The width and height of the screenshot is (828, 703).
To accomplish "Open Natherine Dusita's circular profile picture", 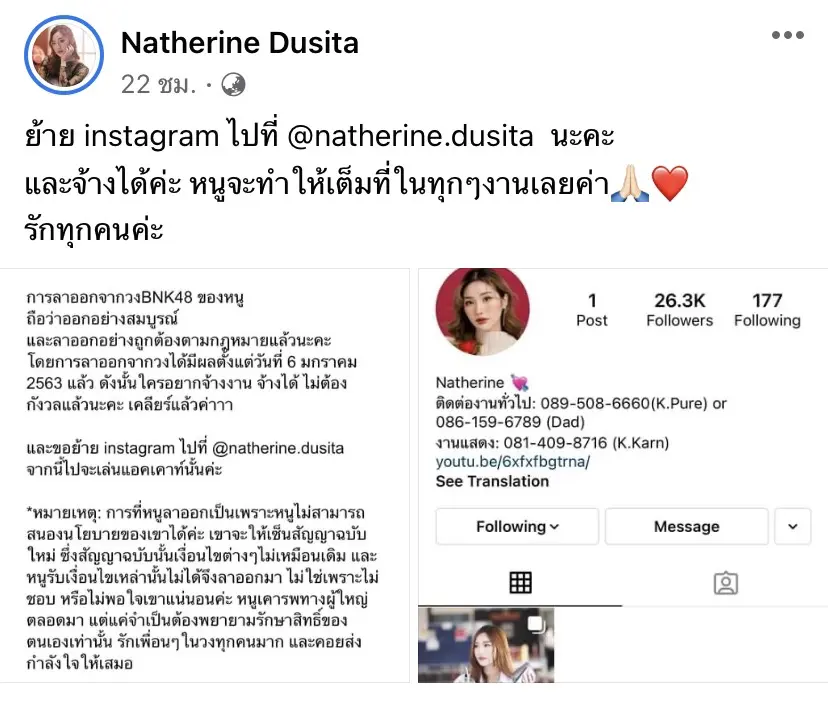I will (64, 54).
